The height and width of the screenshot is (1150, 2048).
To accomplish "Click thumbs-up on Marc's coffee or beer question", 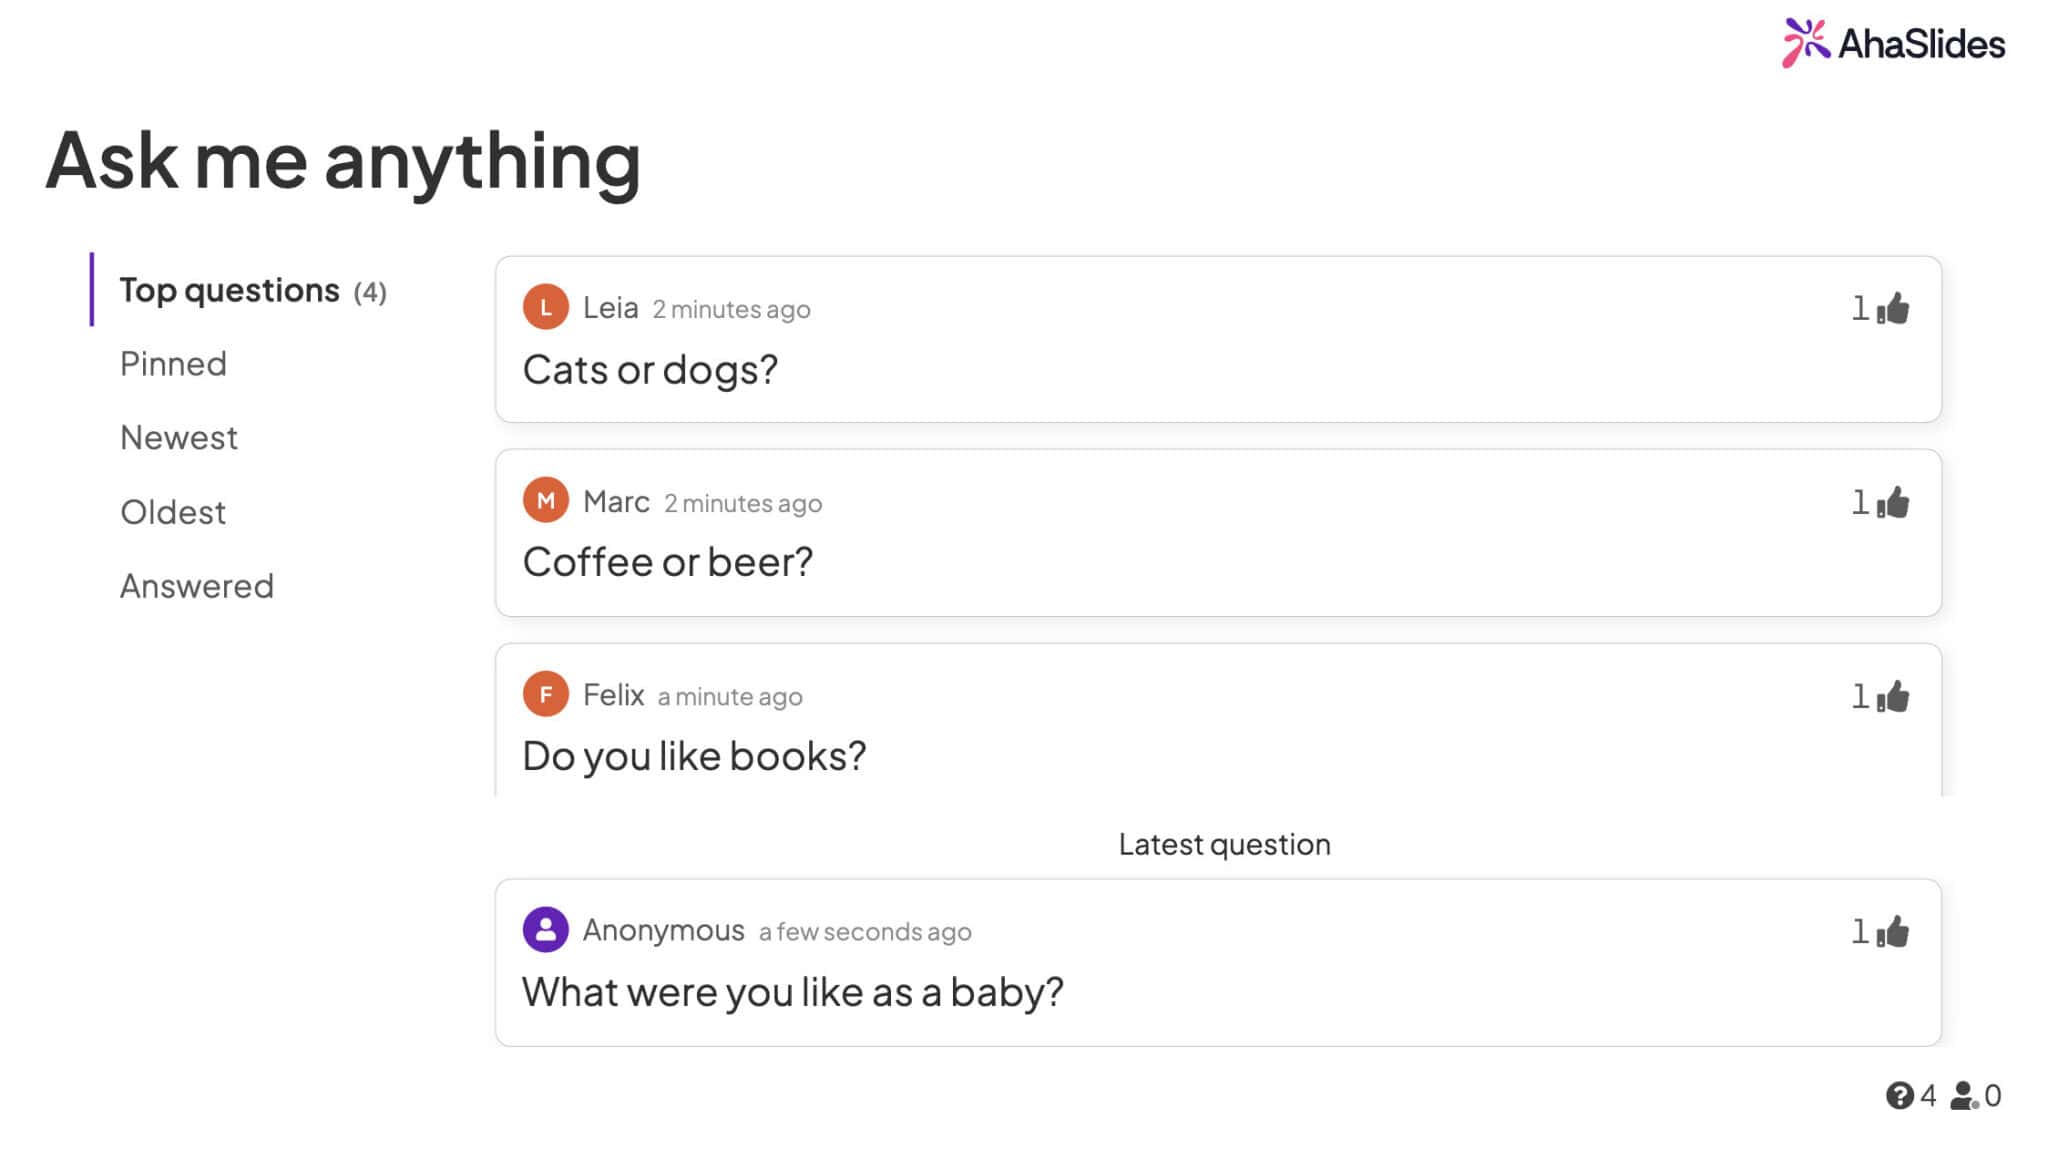I will pos(1892,502).
